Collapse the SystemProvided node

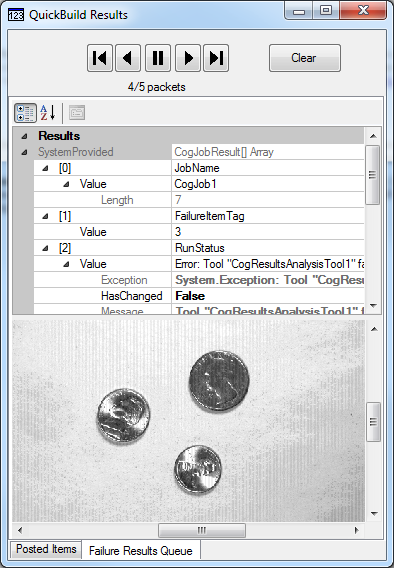point(24,152)
